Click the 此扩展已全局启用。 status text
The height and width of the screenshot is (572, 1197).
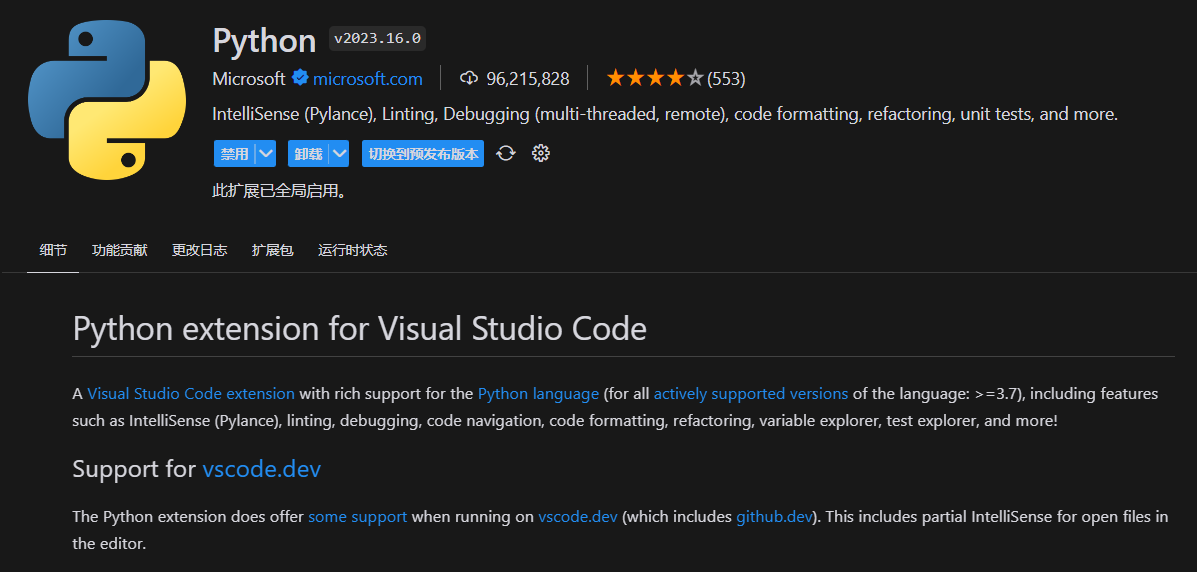[x=279, y=191]
